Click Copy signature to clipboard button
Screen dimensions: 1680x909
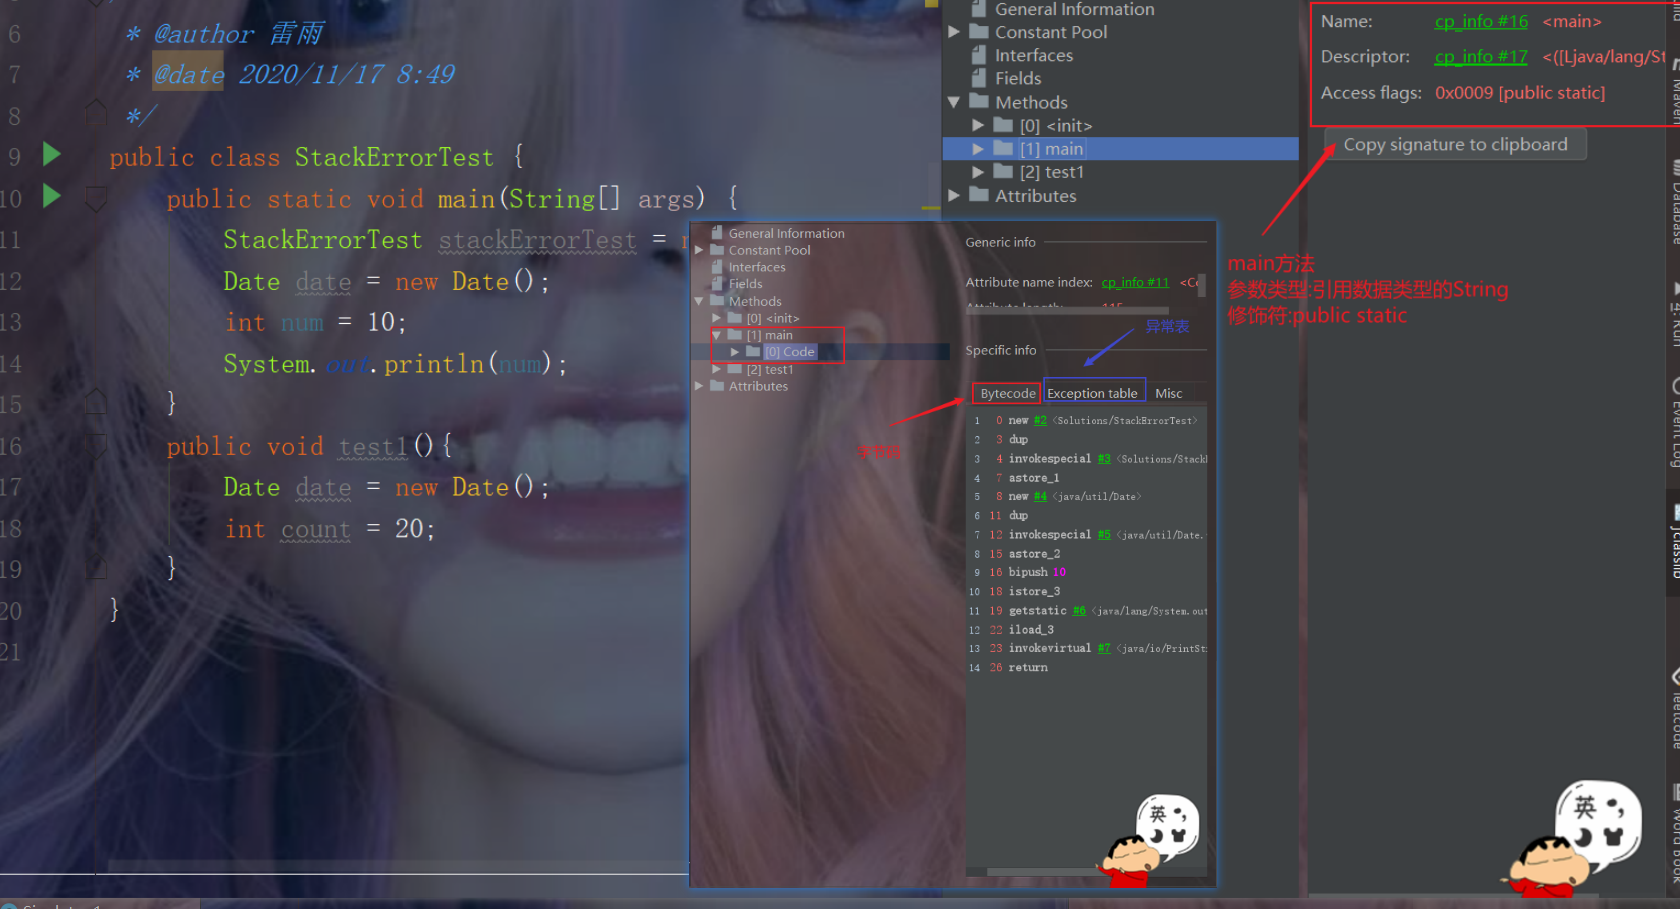(x=1455, y=144)
